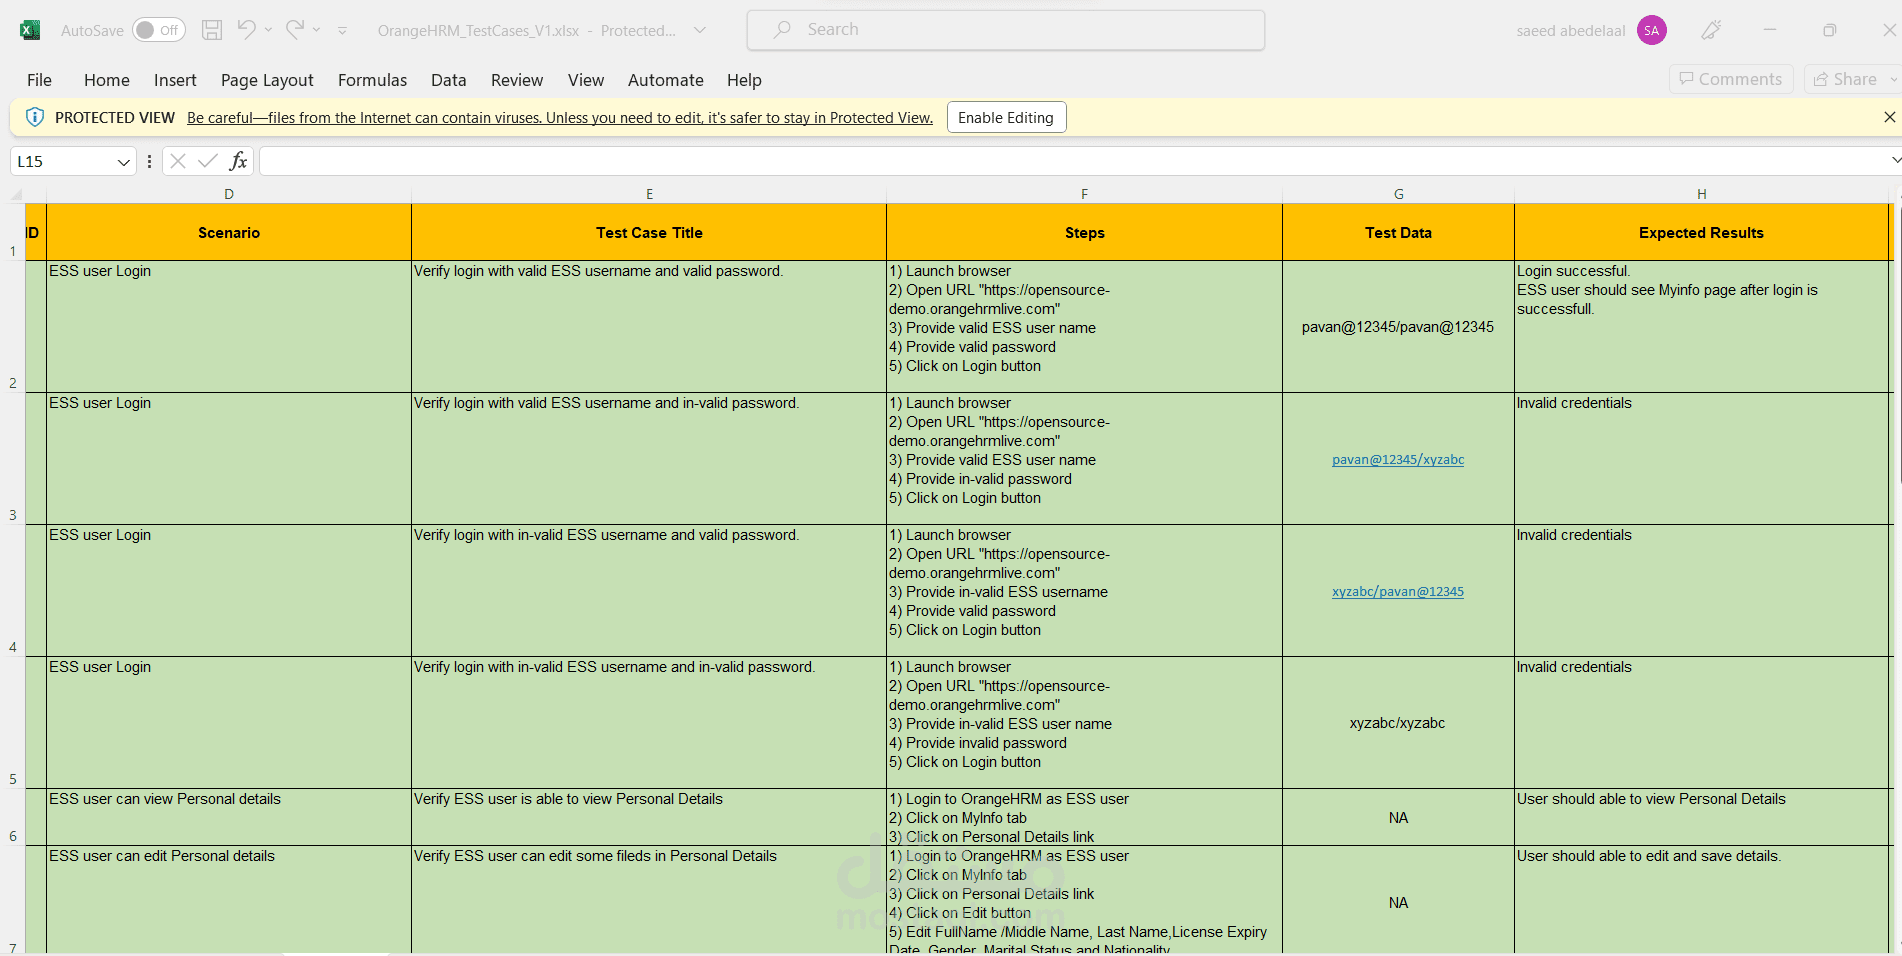The width and height of the screenshot is (1902, 956).
Task: Expand the file name dropdown chevron
Action: click(x=700, y=30)
